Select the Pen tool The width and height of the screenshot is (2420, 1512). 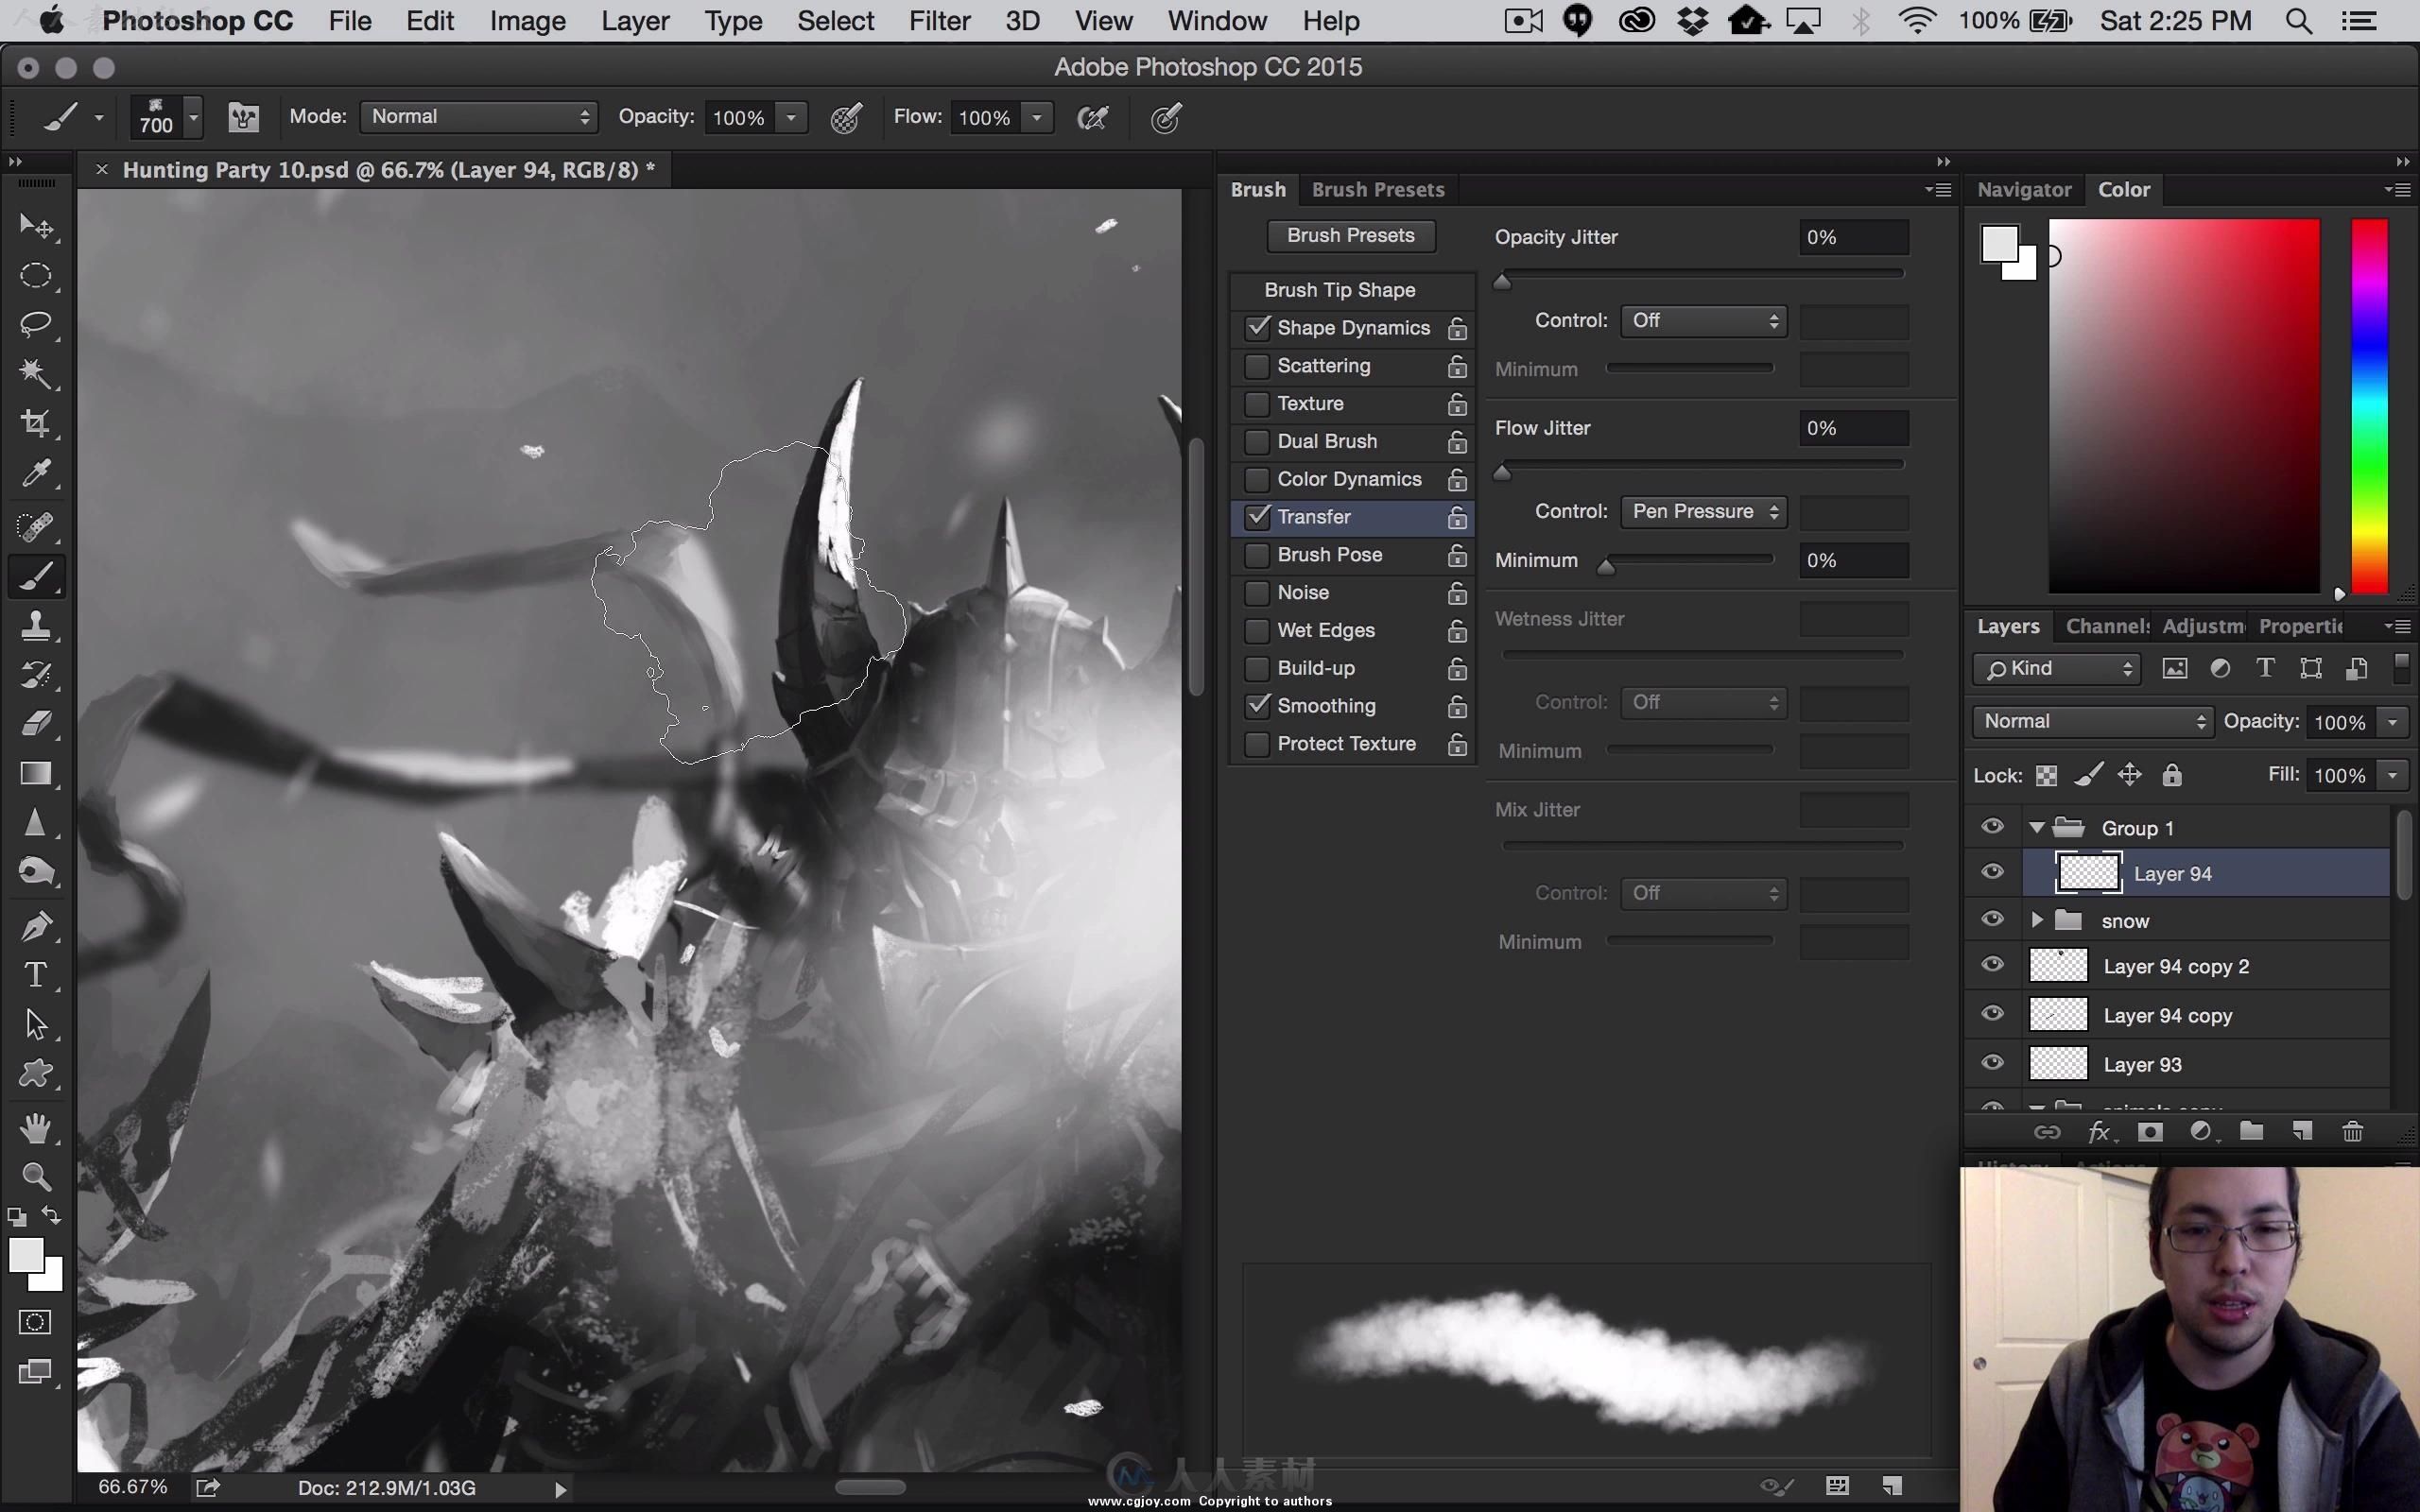click(36, 926)
